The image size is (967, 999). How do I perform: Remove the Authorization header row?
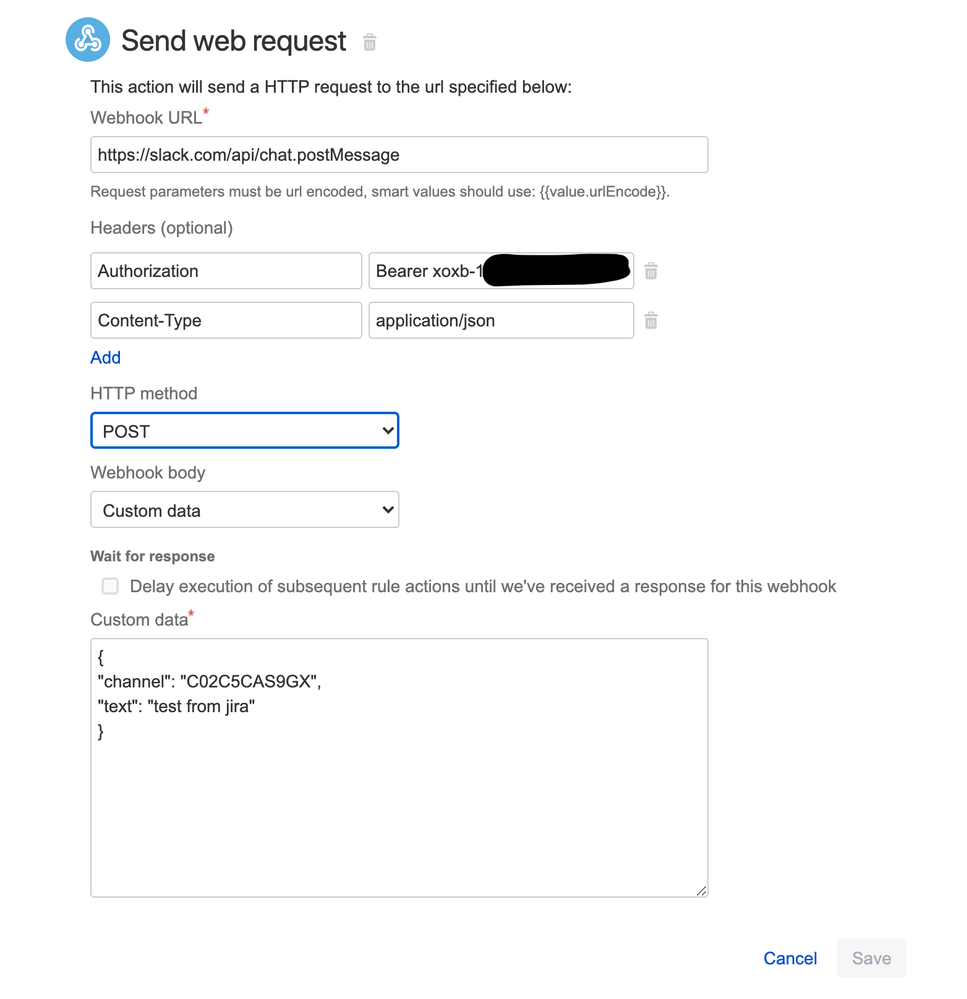[x=650, y=271]
